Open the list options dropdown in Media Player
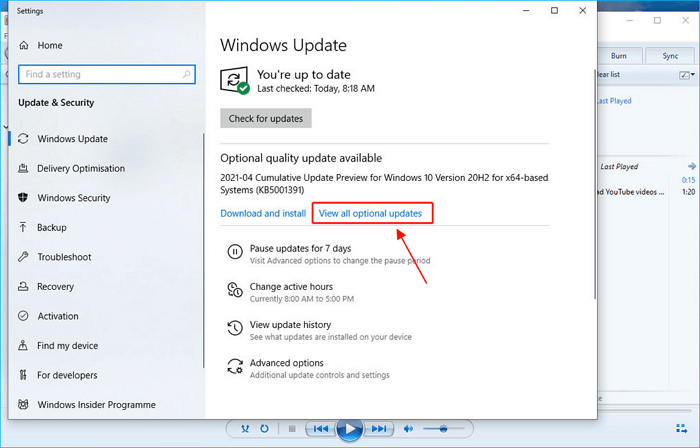 coord(687,75)
